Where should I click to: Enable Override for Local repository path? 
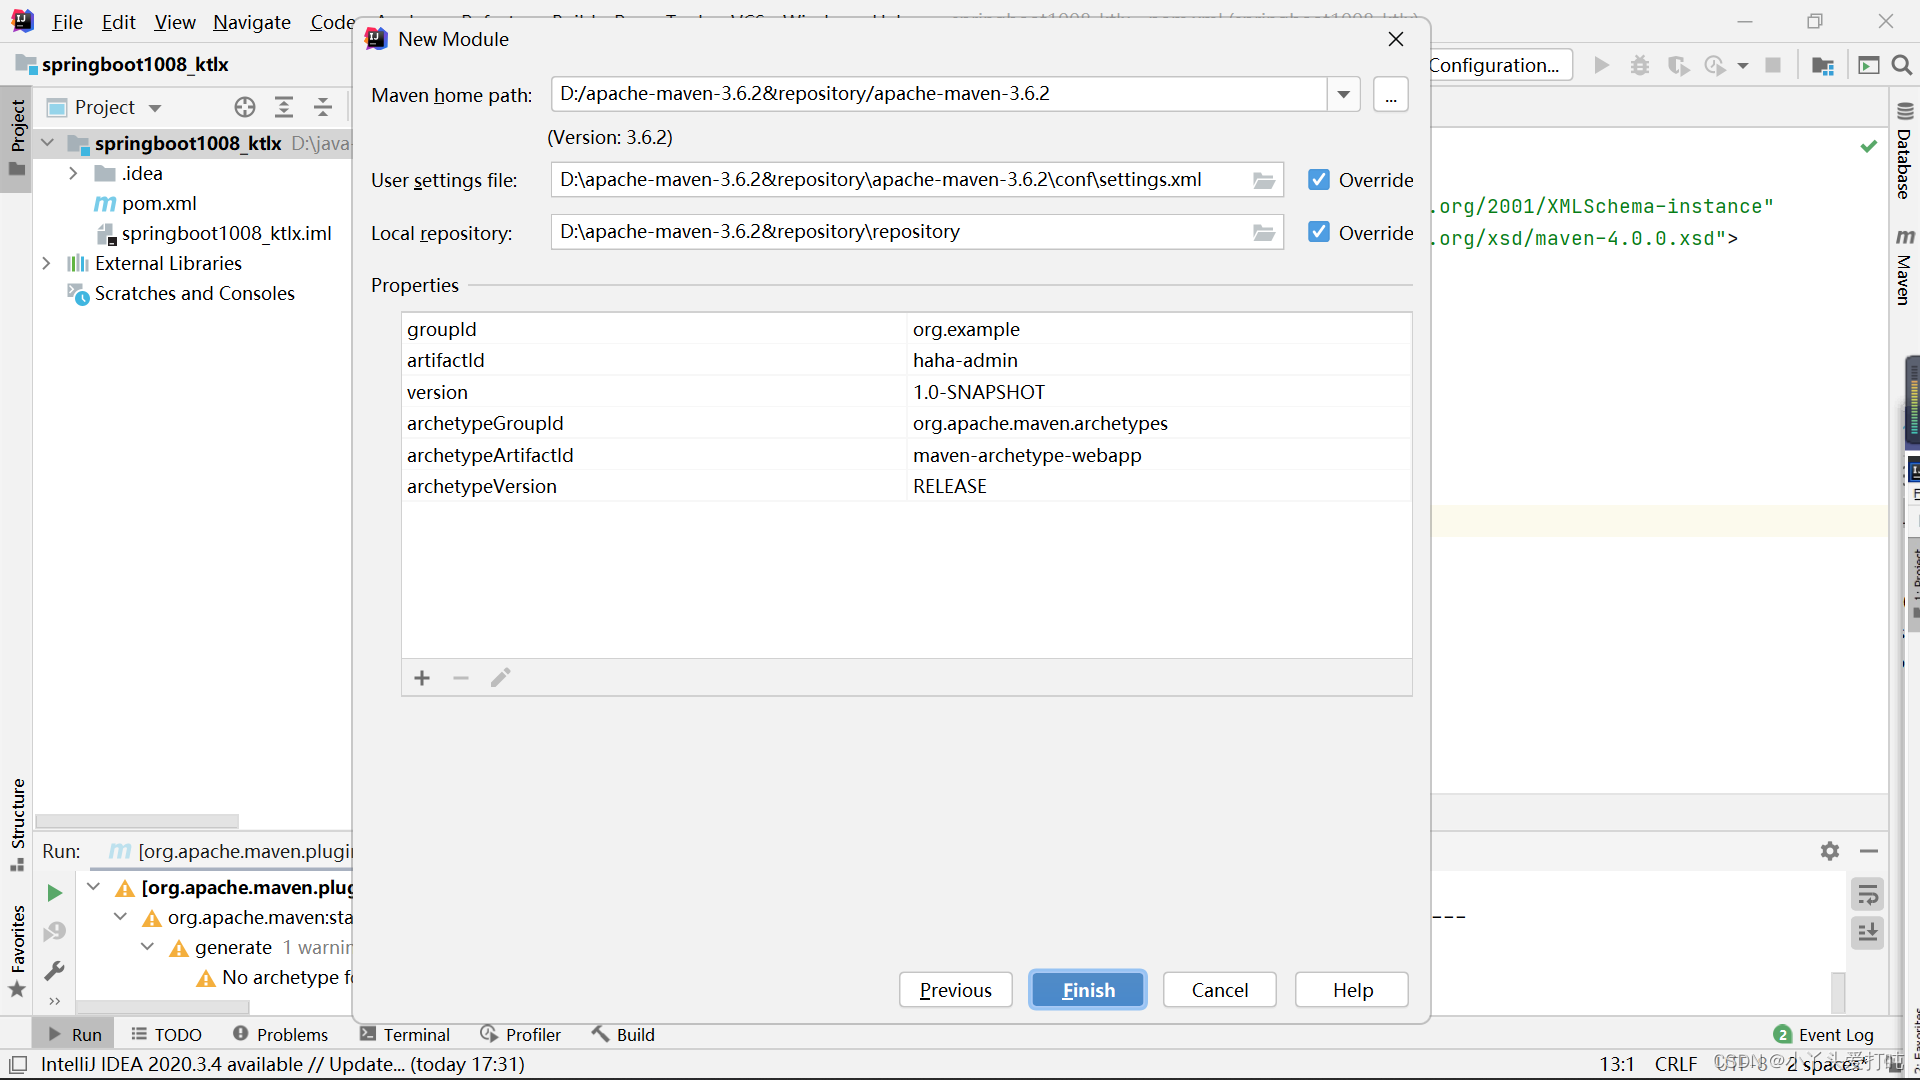[1317, 232]
